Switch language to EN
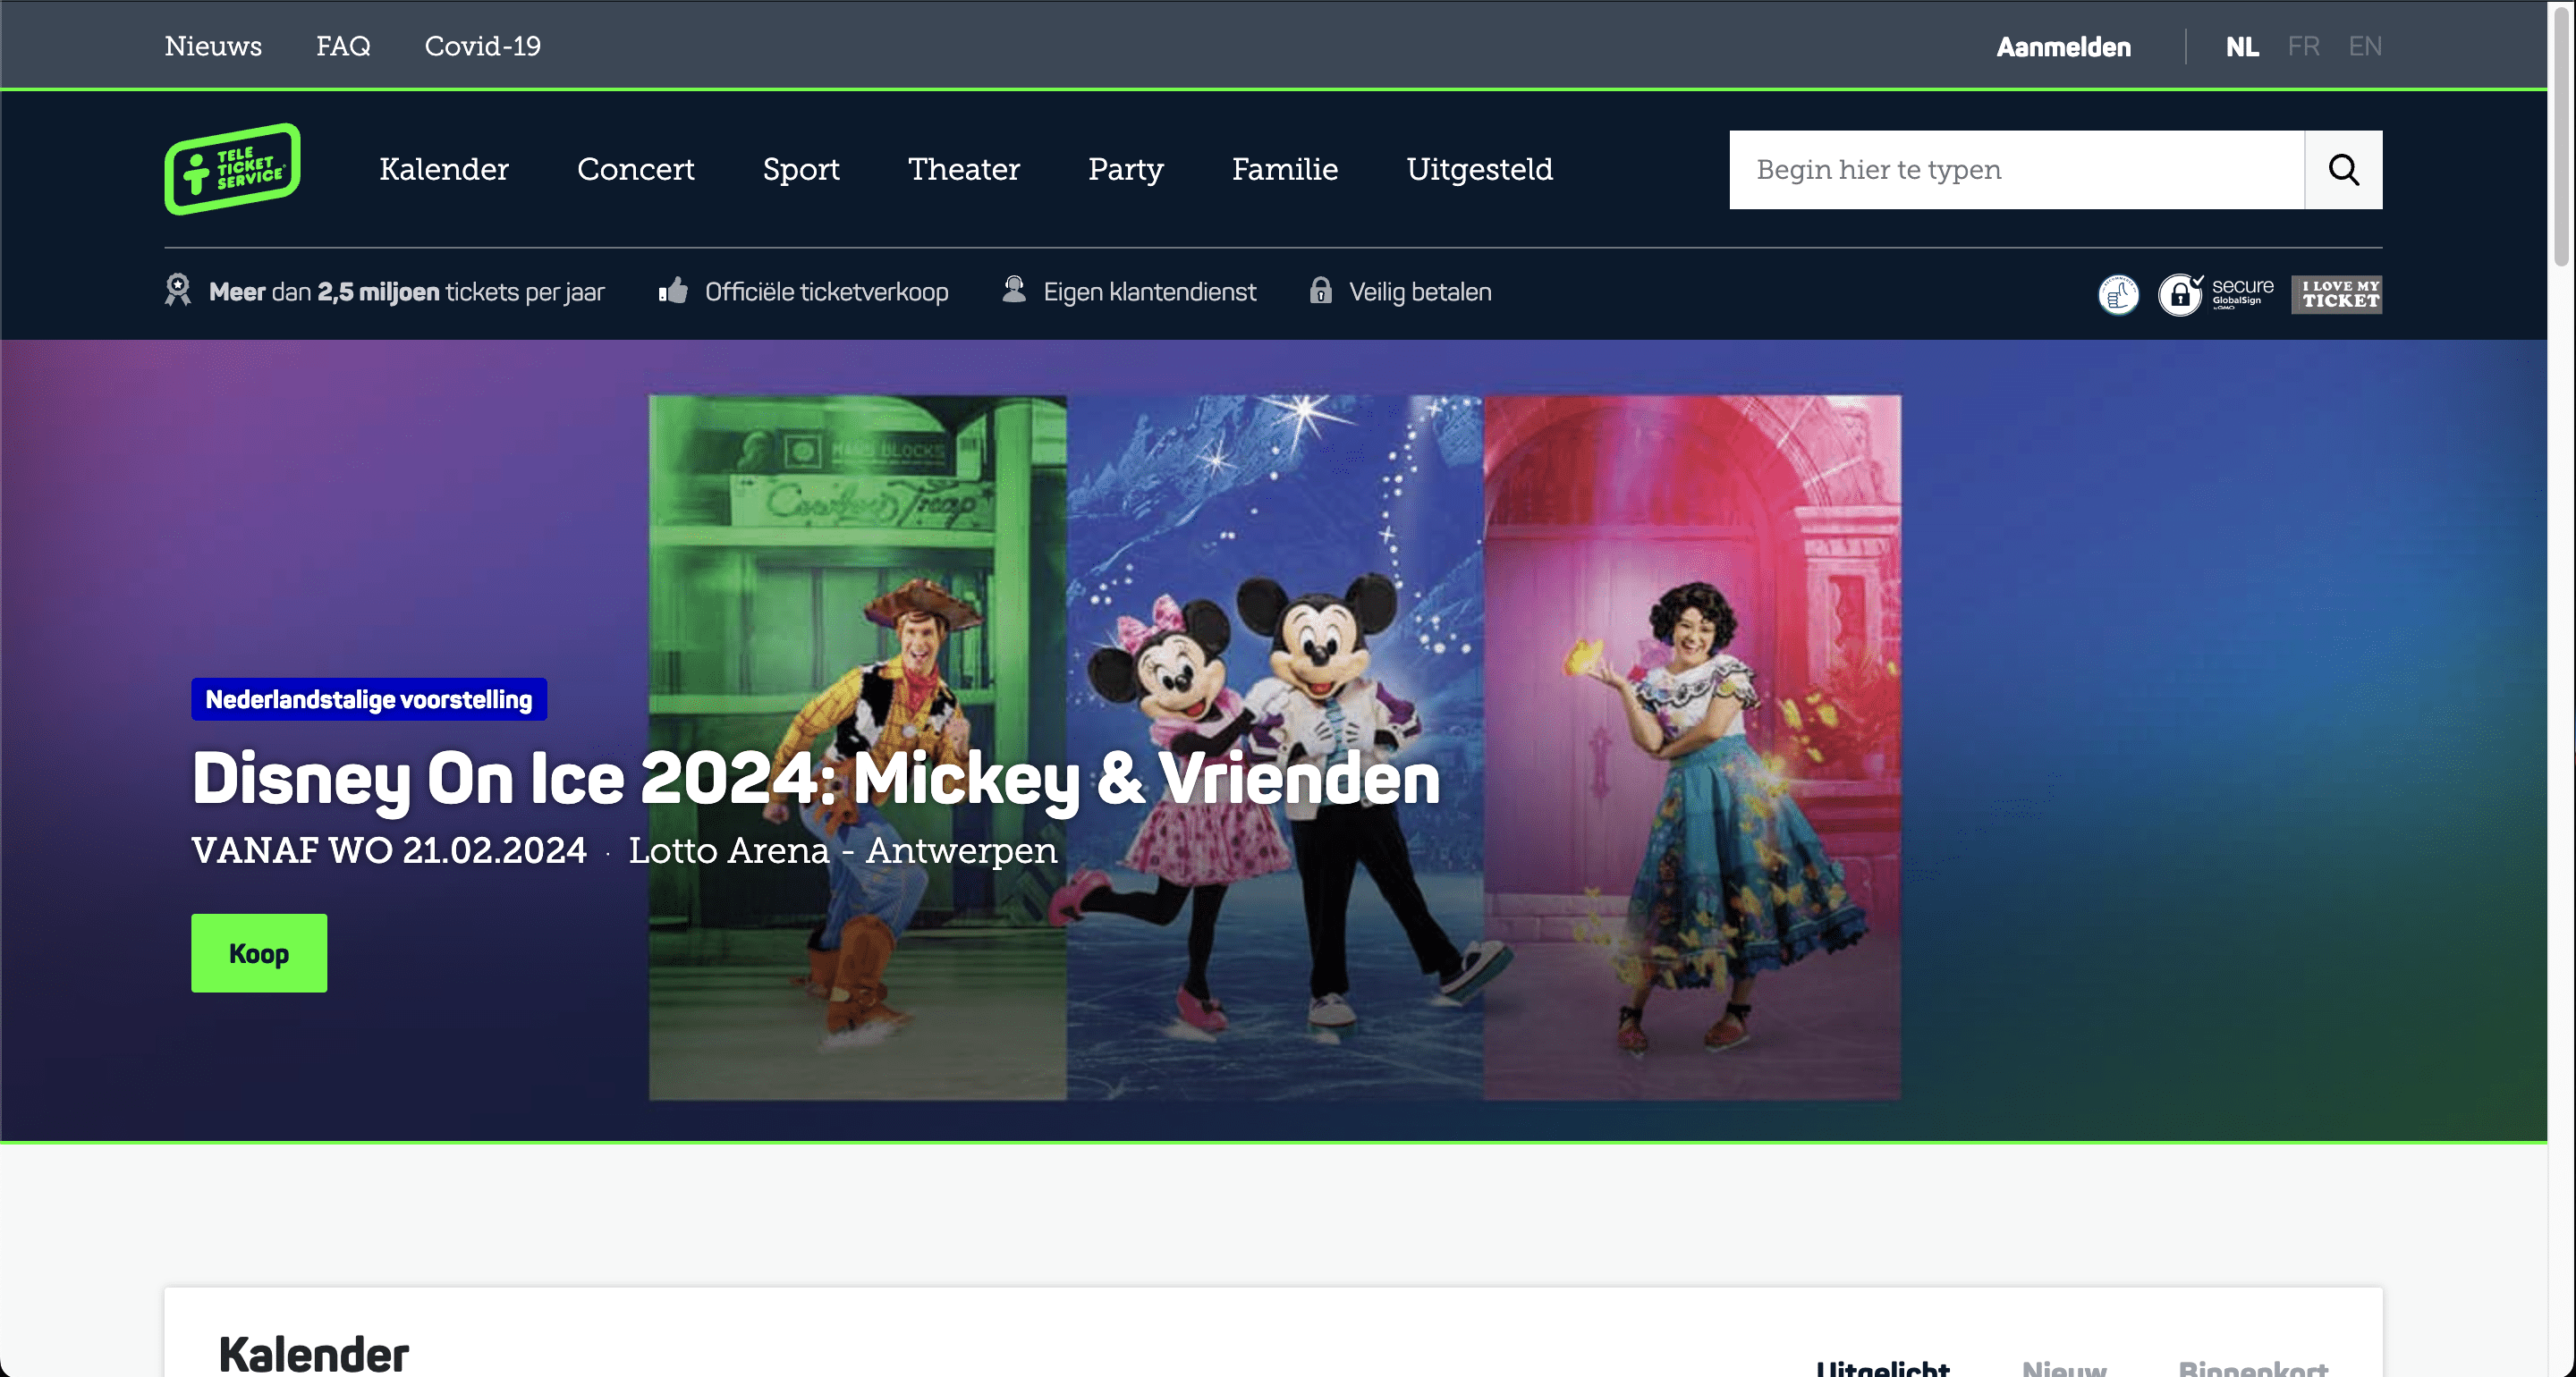The width and height of the screenshot is (2576, 1377). [x=2365, y=47]
